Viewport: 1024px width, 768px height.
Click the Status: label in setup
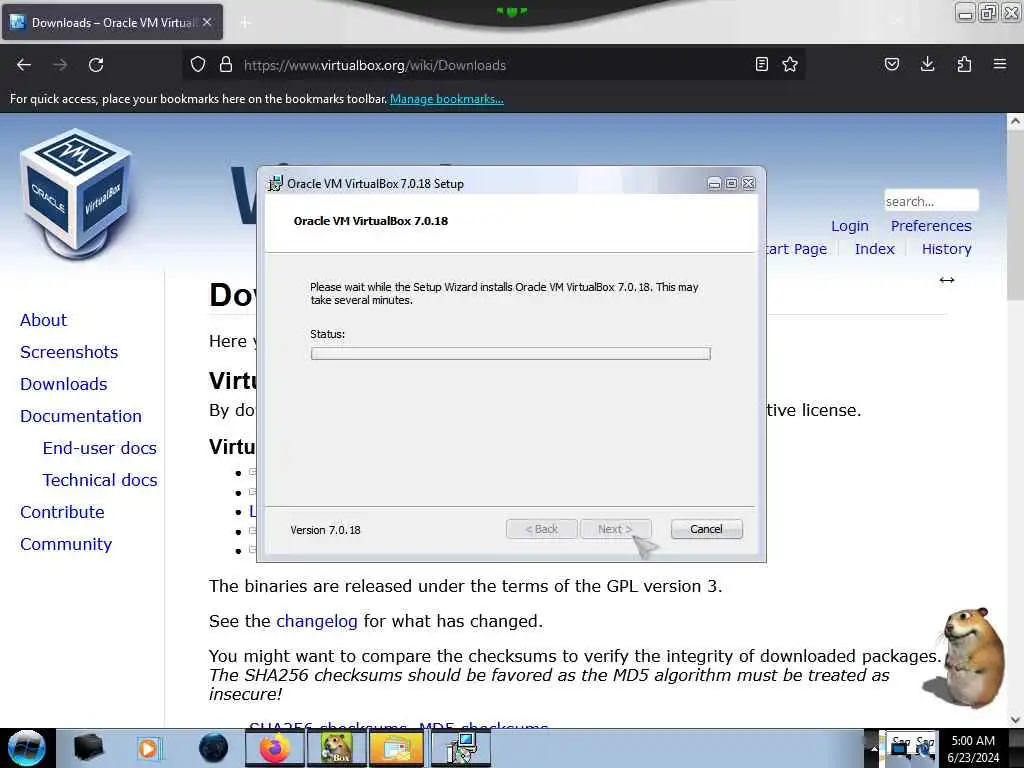(x=327, y=334)
